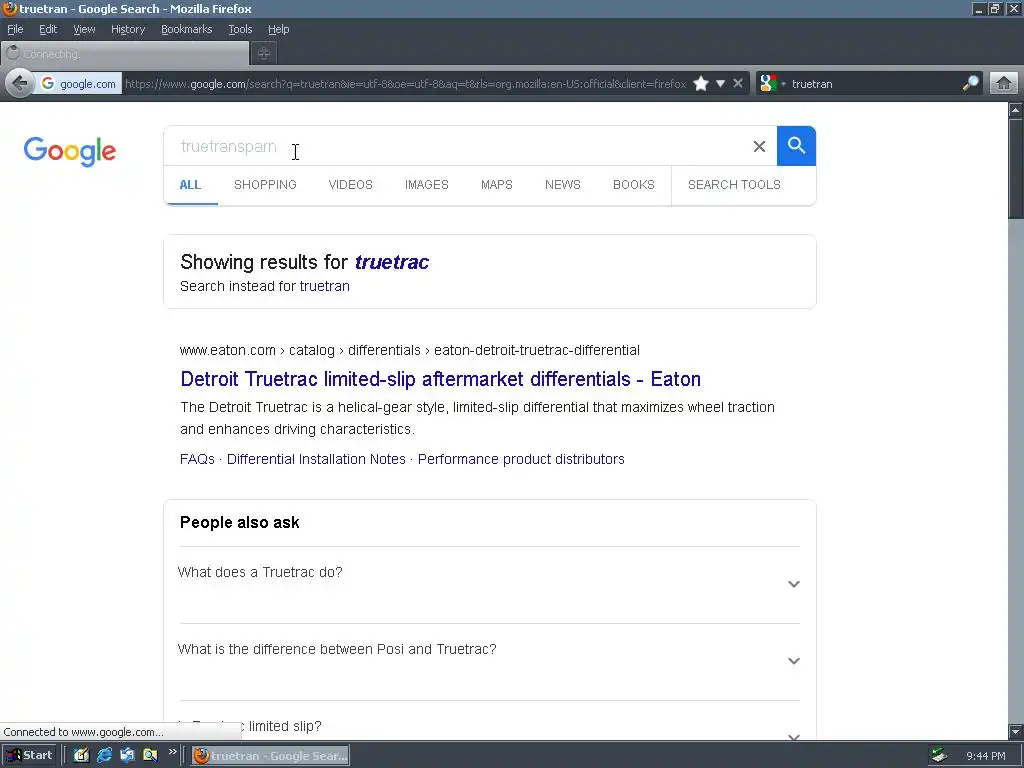Viewport: 1024px width, 768px height.
Task: Click the Firefox taskbar button
Action: [270, 756]
